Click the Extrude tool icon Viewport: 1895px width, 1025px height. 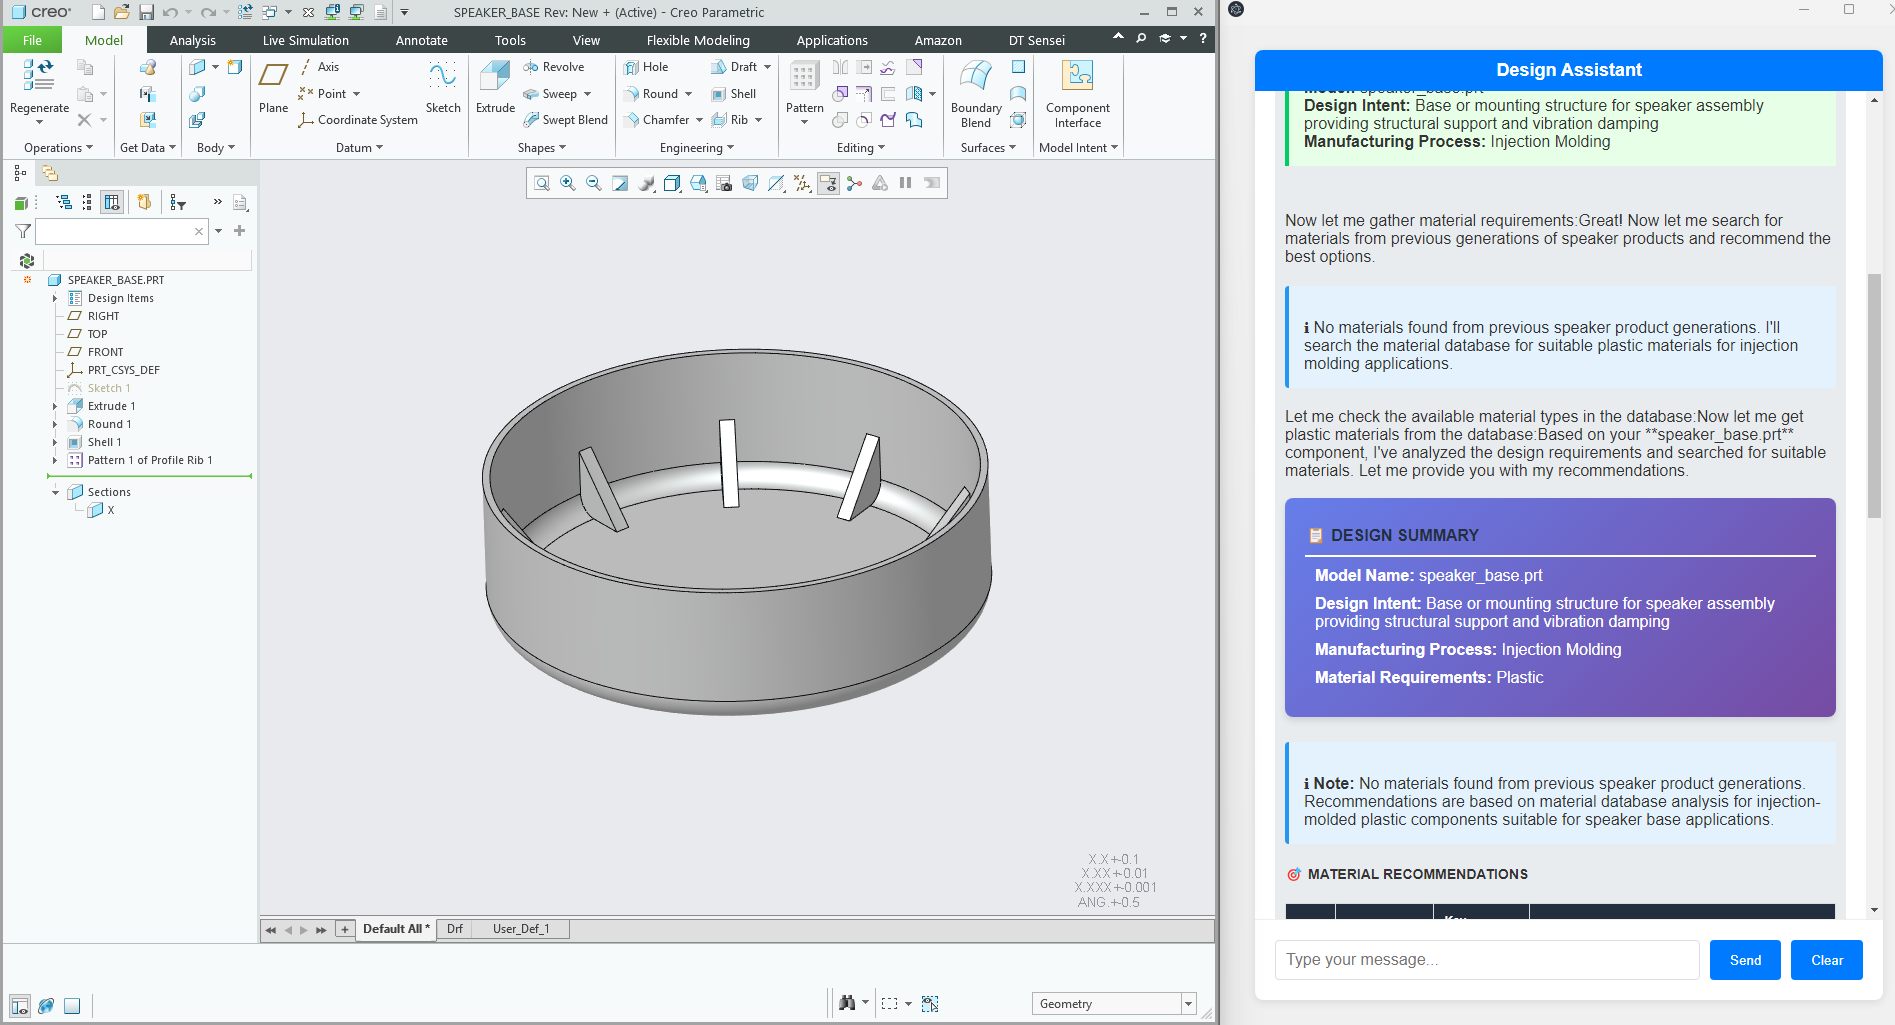(x=495, y=78)
